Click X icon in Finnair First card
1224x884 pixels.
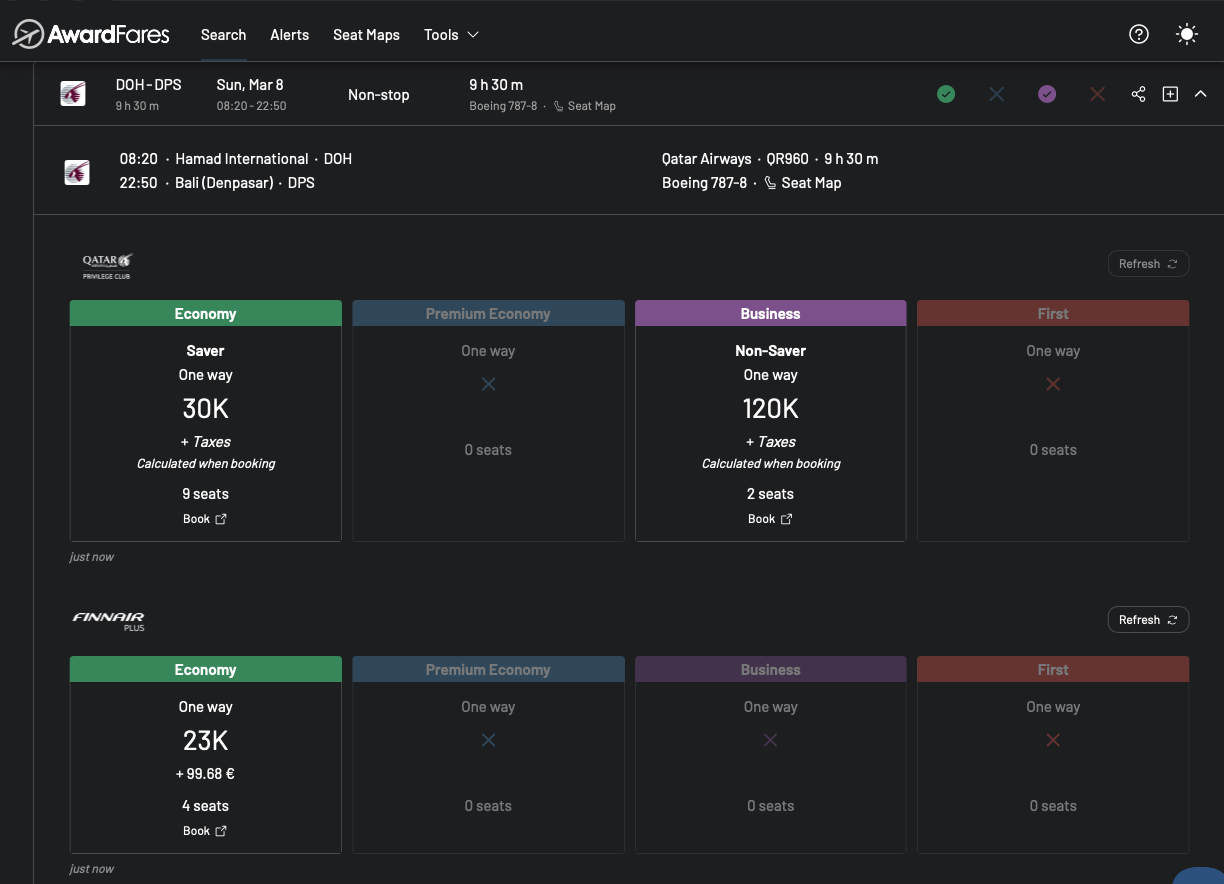[x=1053, y=740]
